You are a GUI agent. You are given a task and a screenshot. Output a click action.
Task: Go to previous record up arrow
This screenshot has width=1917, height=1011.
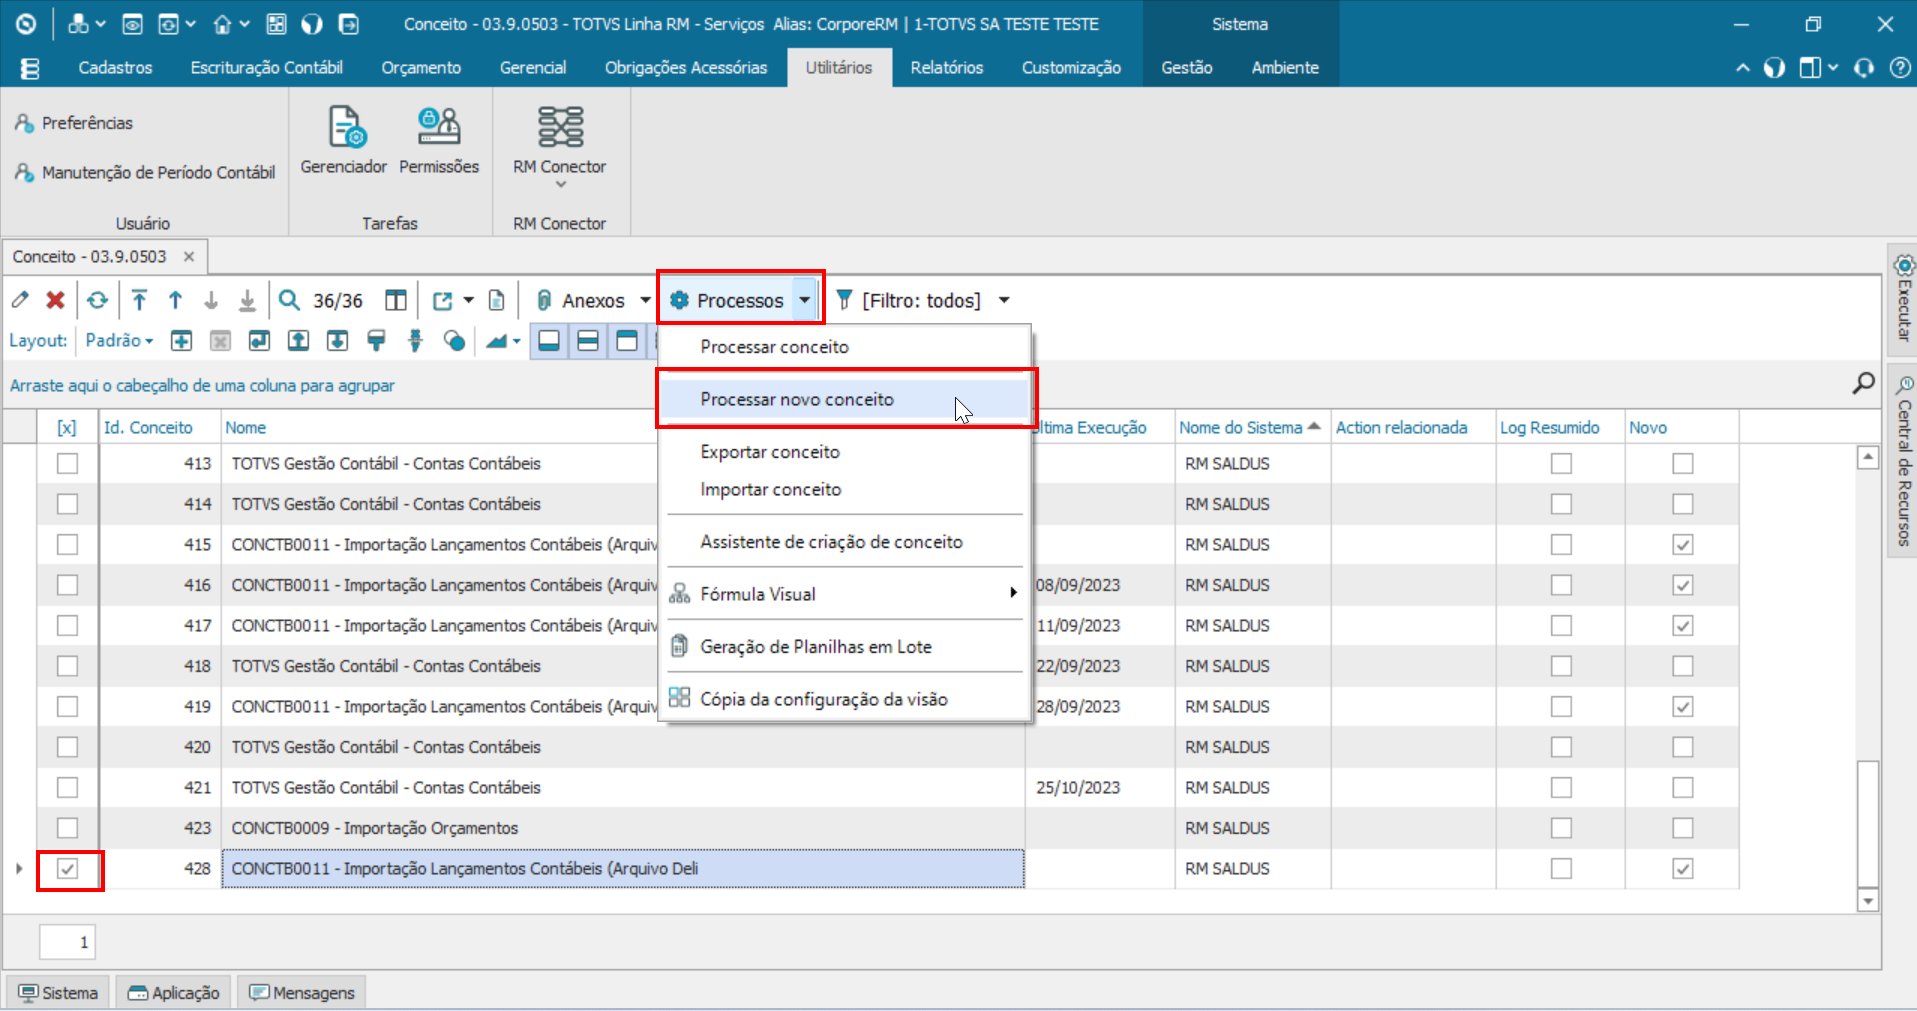pos(175,300)
